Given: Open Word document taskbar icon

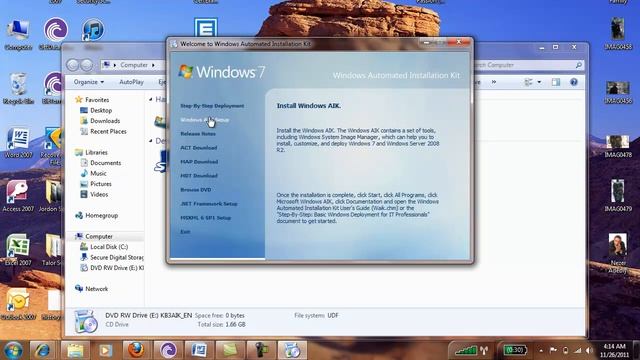Looking at the screenshot, I should [199, 350].
